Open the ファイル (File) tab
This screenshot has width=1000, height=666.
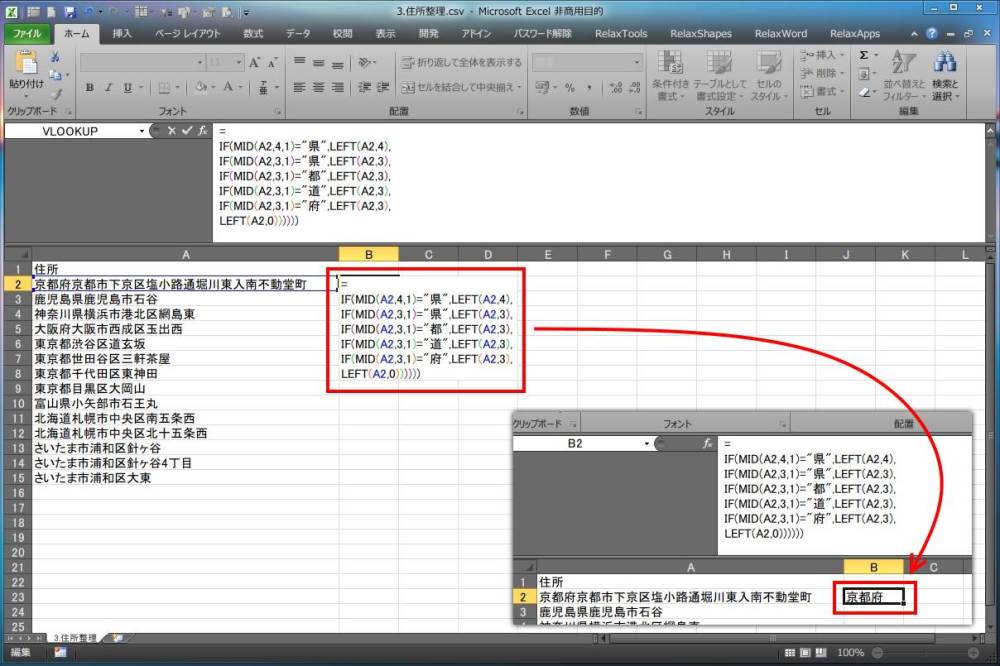point(27,33)
